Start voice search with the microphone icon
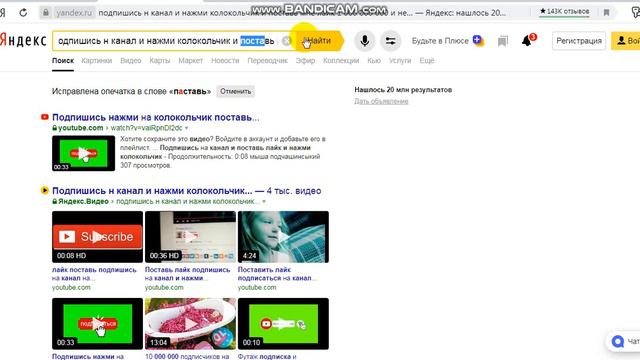Viewport: 640px width, 360px height. (364, 41)
